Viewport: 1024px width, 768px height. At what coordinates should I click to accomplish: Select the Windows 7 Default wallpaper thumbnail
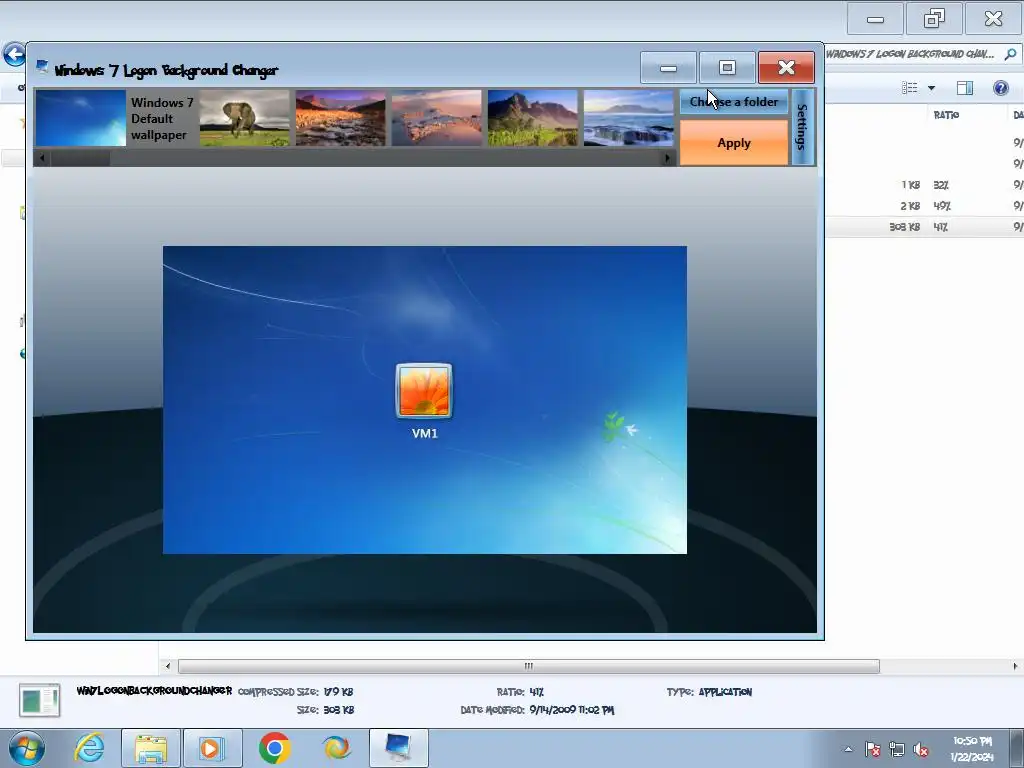point(80,118)
